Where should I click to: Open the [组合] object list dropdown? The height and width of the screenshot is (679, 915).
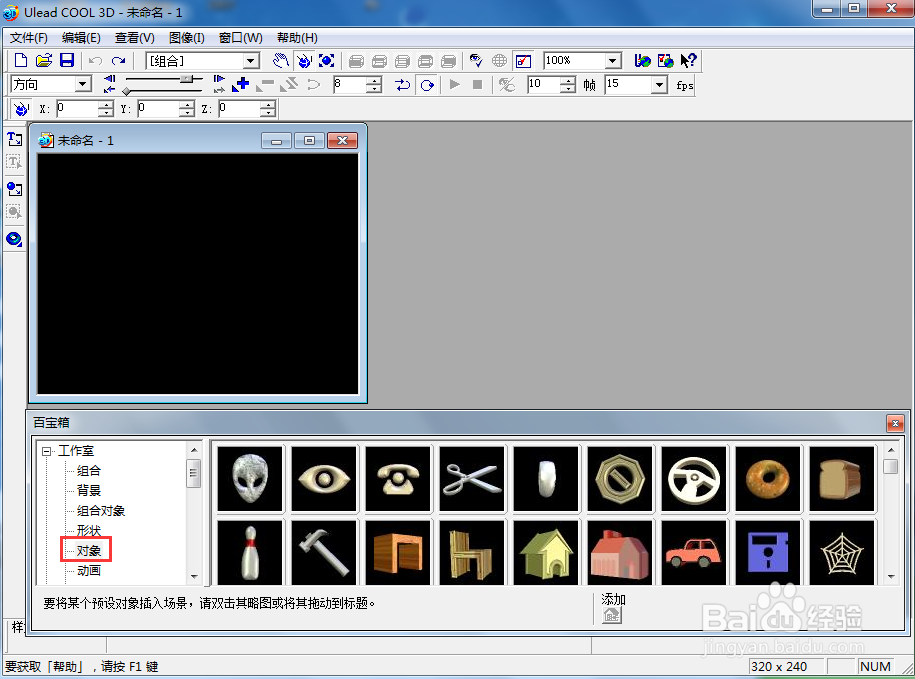(251, 61)
